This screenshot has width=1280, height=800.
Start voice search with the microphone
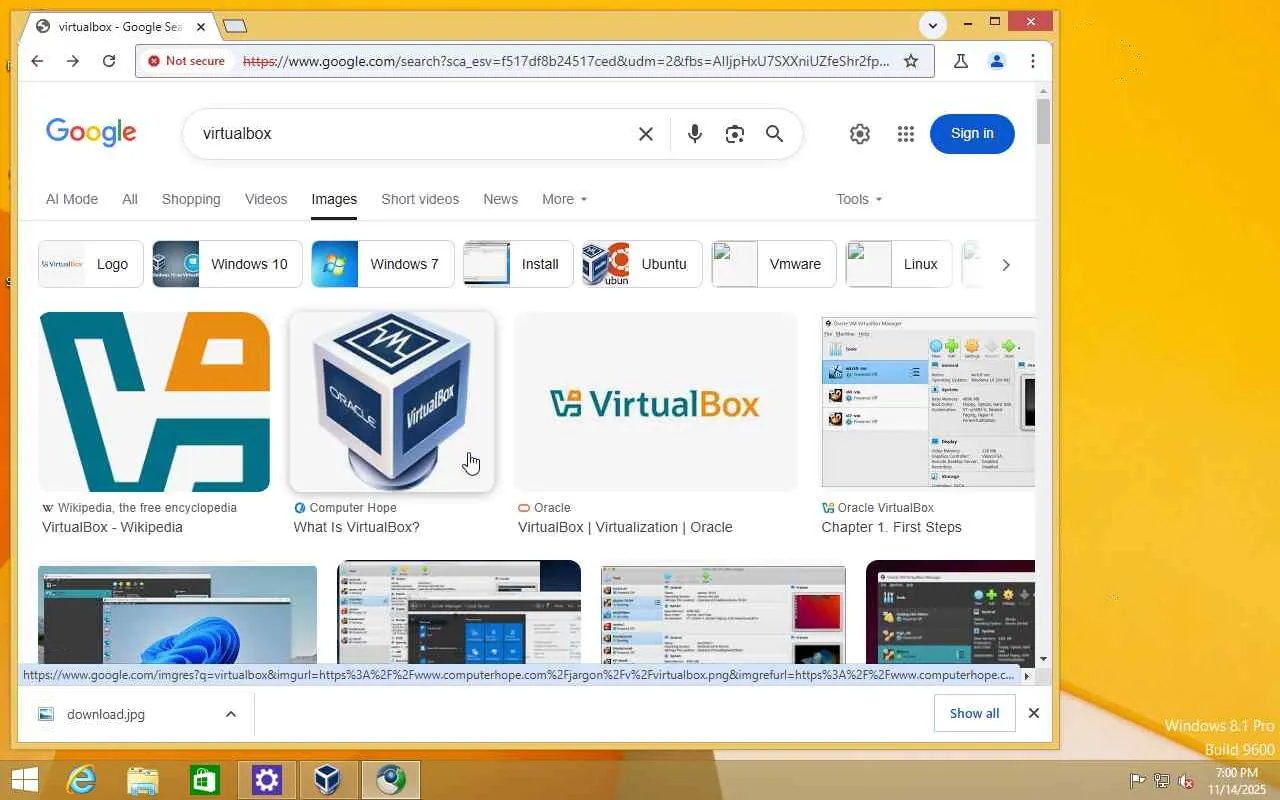coord(695,134)
